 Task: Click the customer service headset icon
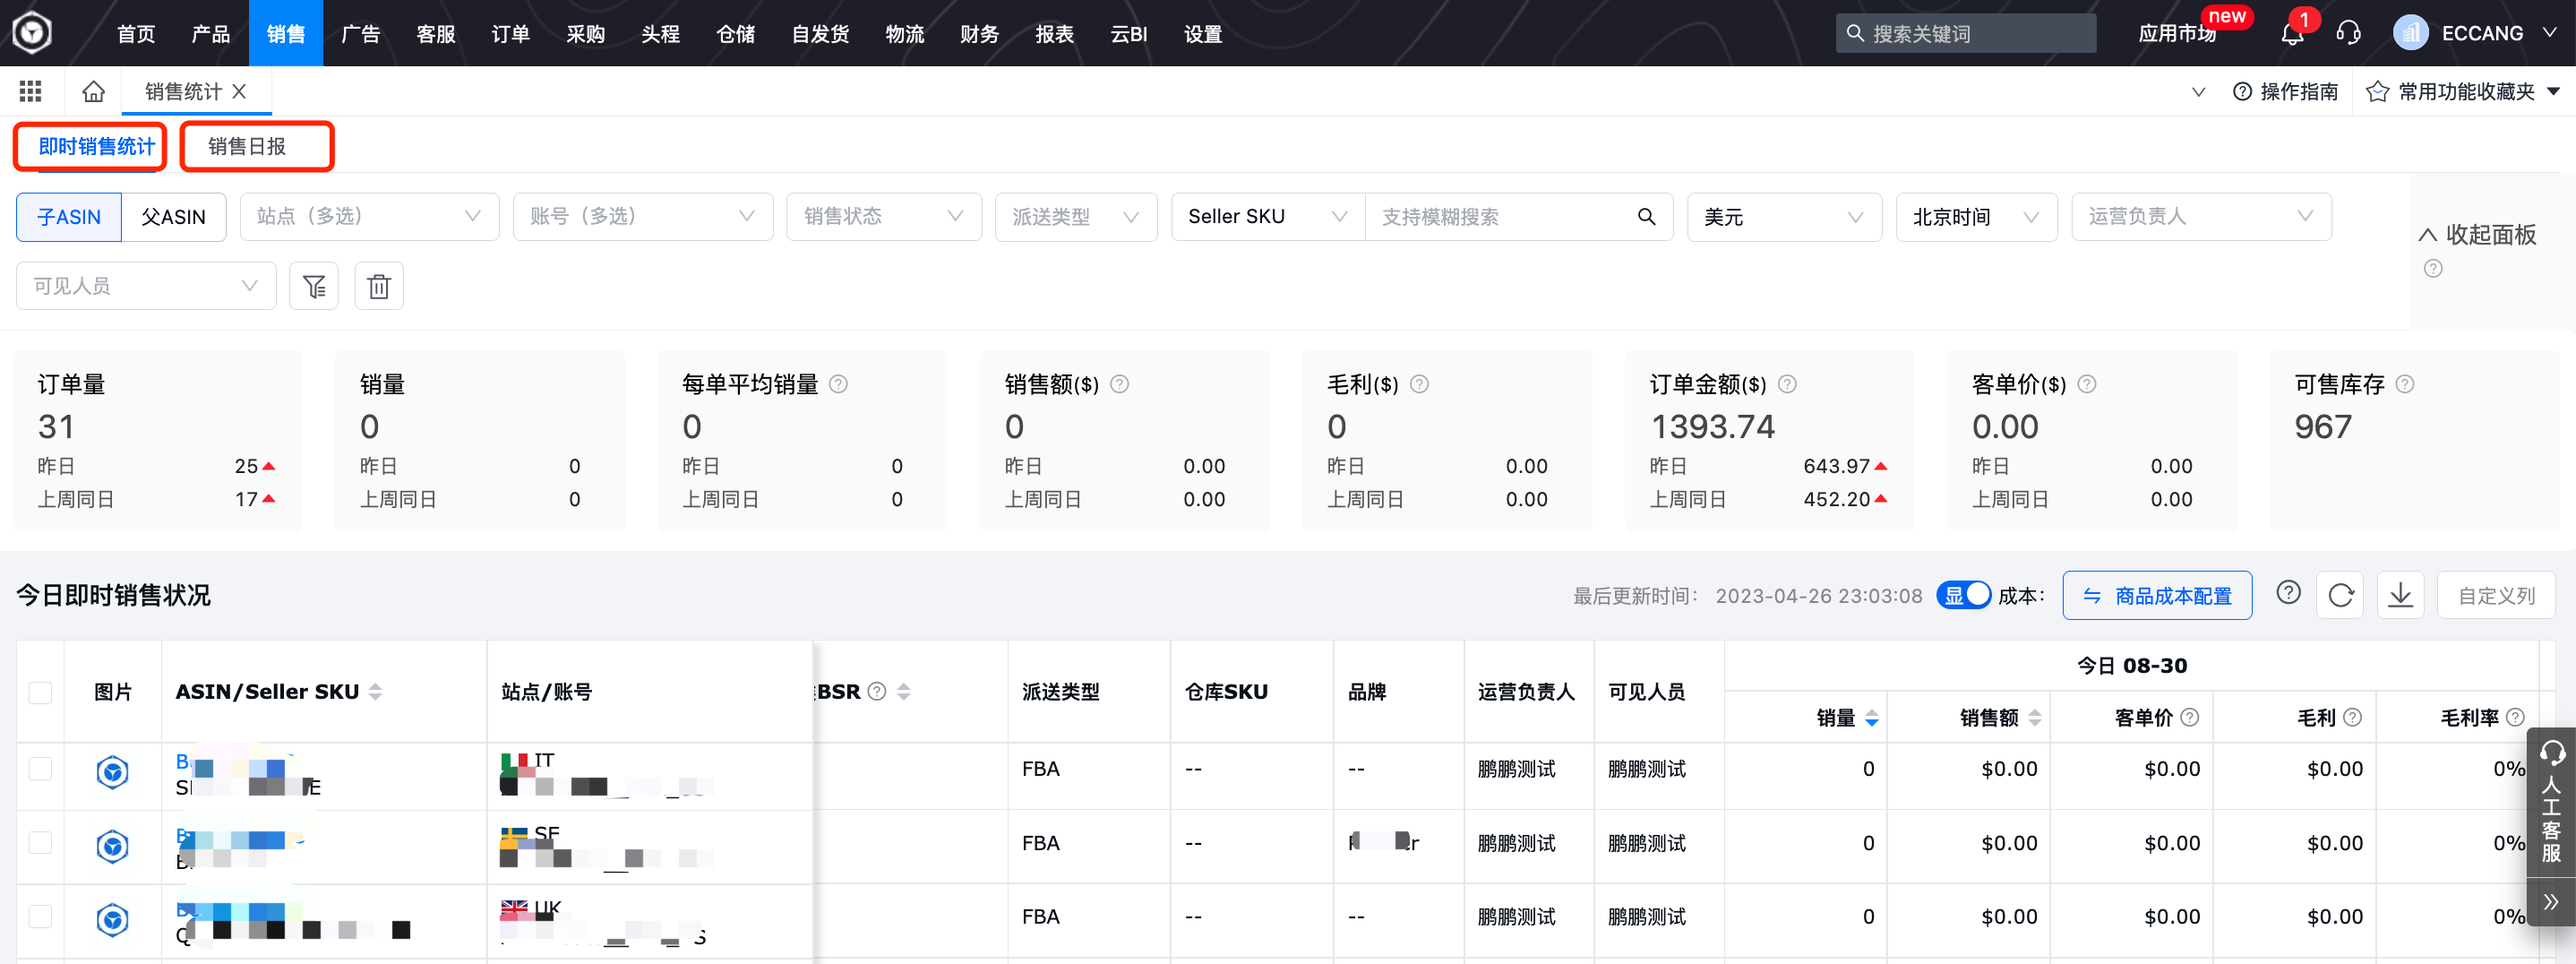(x=2348, y=33)
